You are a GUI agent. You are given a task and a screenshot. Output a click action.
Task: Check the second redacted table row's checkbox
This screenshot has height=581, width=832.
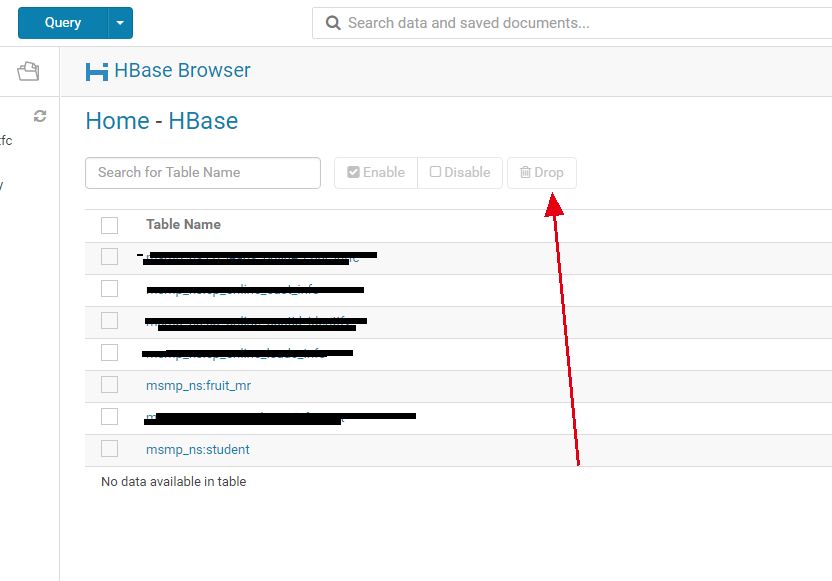pyautogui.click(x=109, y=289)
